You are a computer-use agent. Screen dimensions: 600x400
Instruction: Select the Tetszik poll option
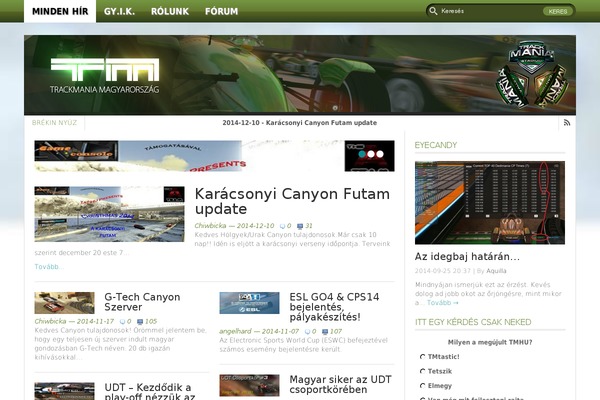pos(422,371)
